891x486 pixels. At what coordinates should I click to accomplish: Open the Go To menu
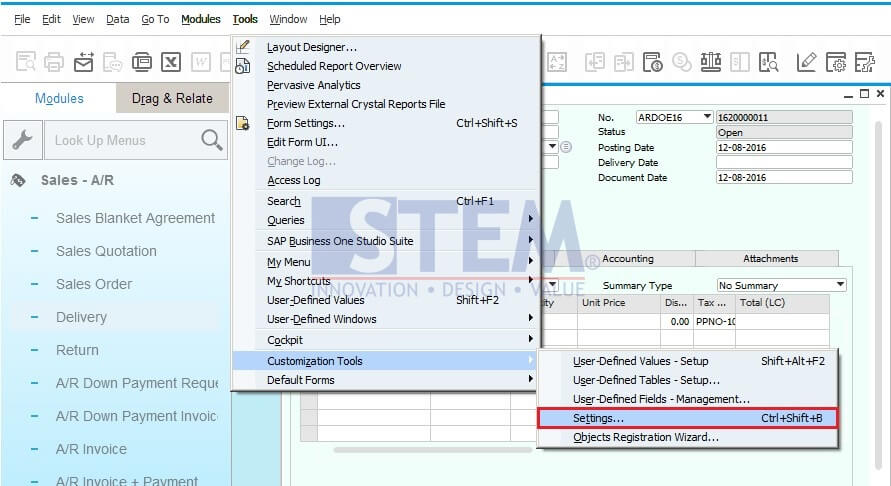click(155, 19)
